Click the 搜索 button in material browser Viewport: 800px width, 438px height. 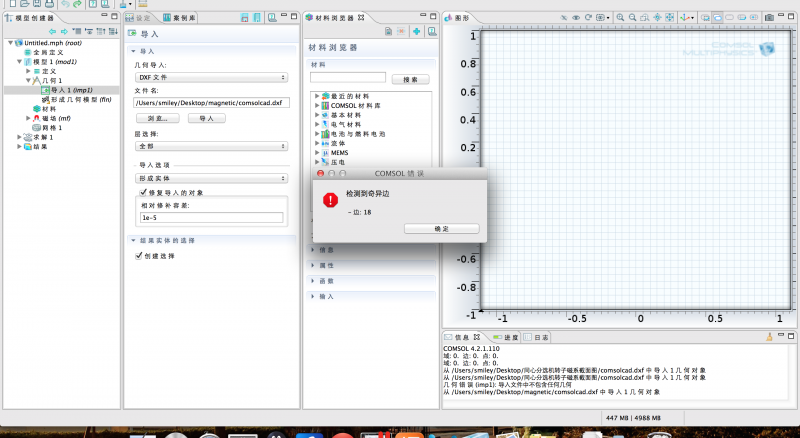[x=411, y=79]
